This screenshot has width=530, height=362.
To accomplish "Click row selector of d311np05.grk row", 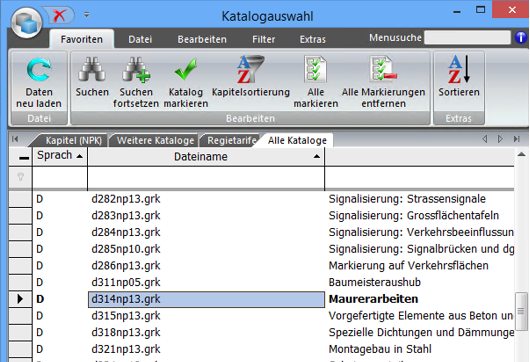I will [20, 282].
